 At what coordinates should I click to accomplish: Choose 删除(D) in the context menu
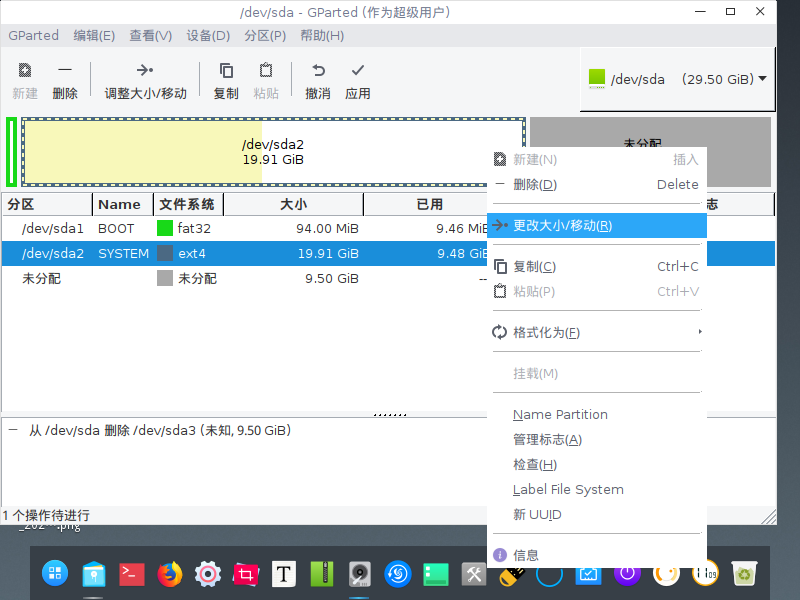[x=597, y=185]
